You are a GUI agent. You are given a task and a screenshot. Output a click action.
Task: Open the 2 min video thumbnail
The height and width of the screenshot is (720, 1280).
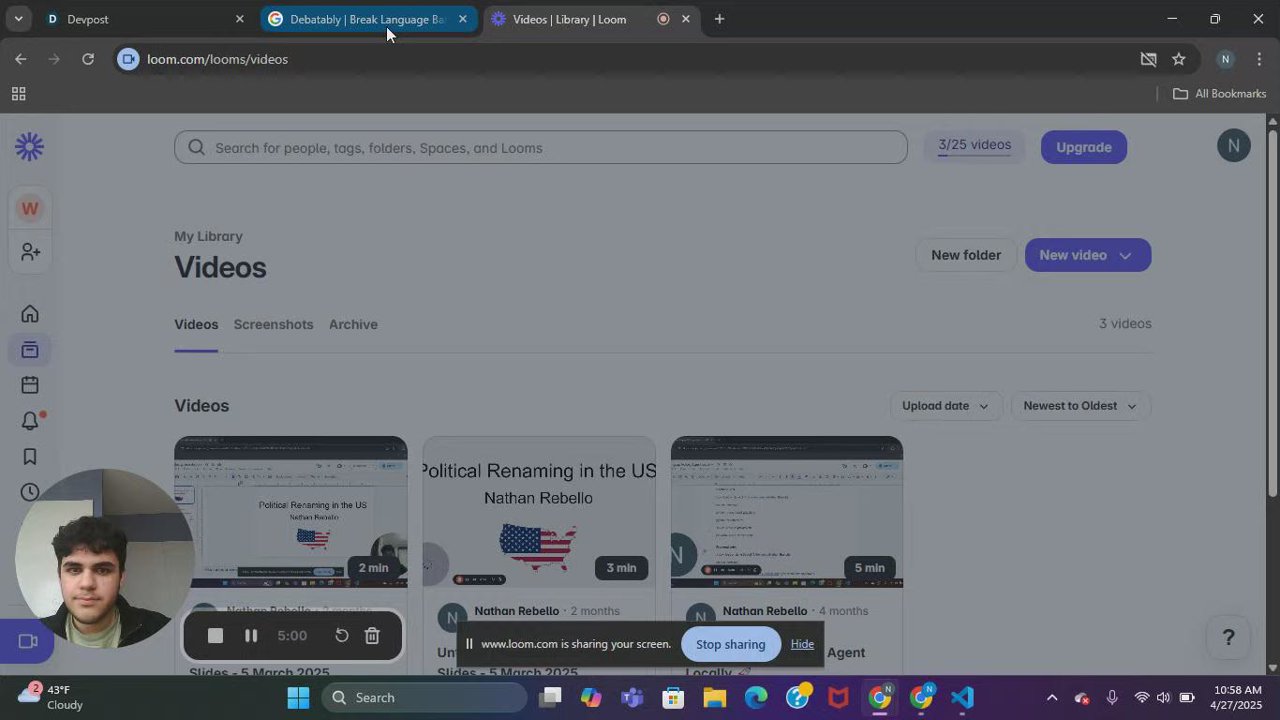tap(291, 512)
